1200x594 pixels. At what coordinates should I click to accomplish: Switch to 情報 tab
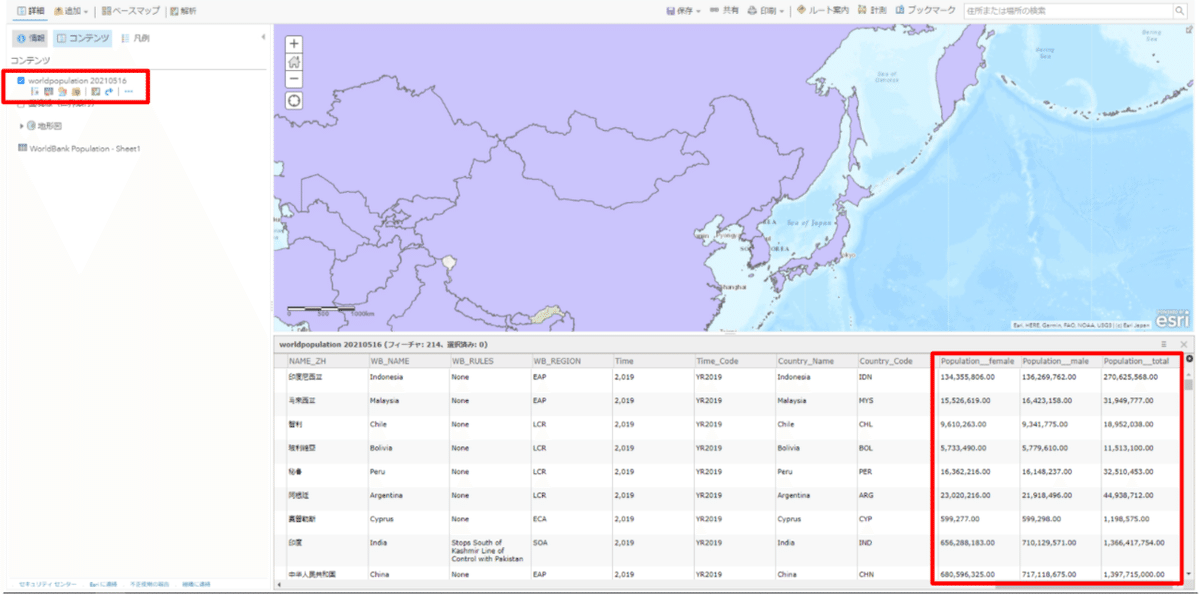tap(30, 38)
